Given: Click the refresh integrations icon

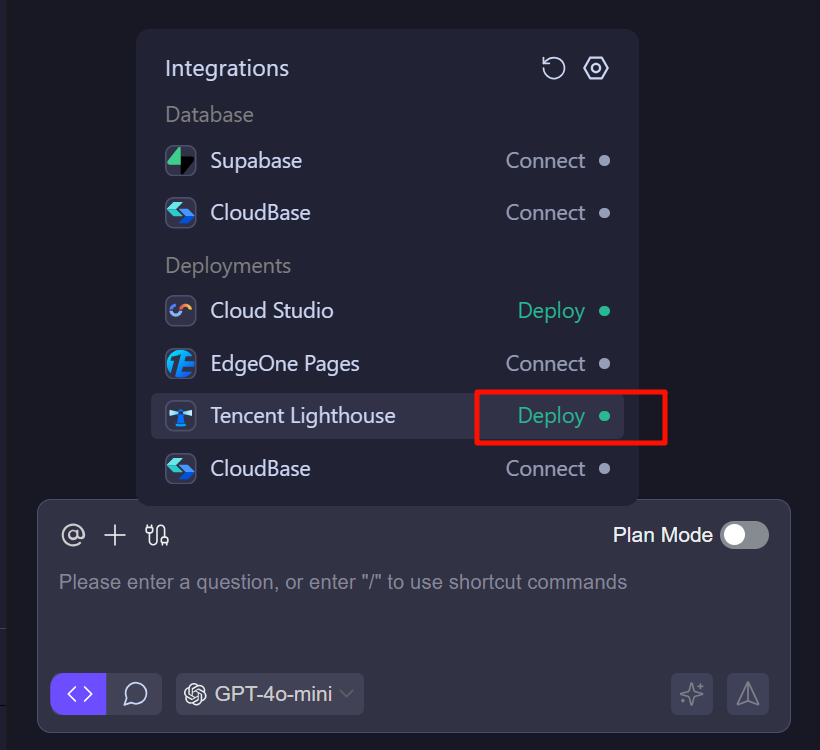Looking at the screenshot, I should click(553, 68).
